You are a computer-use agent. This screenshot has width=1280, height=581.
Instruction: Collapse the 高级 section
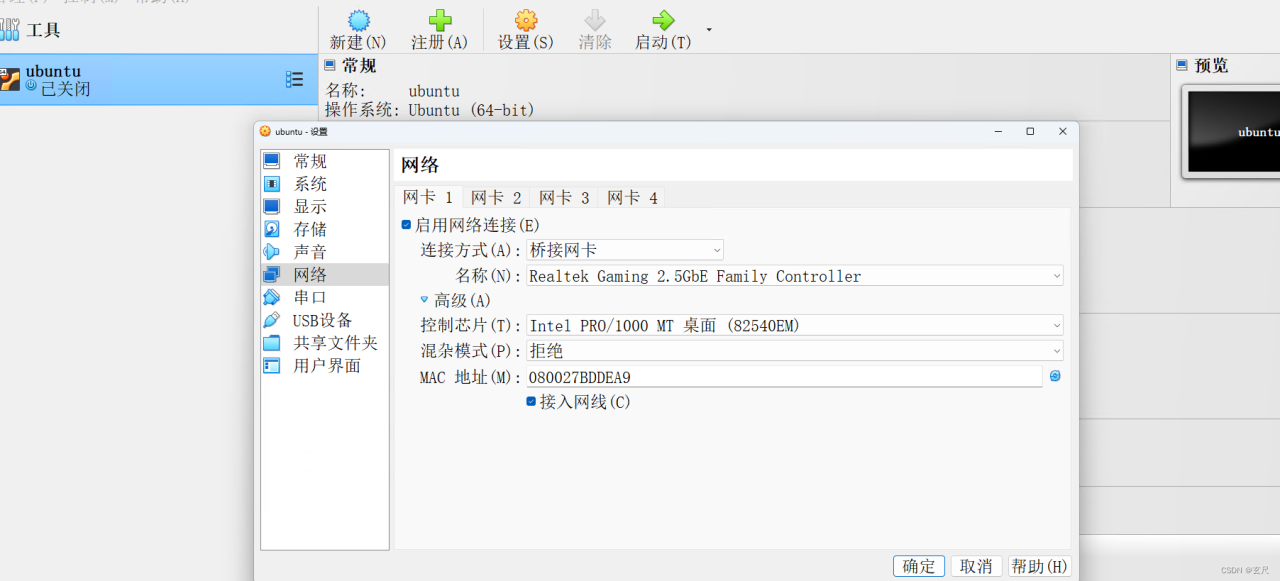[x=424, y=299]
